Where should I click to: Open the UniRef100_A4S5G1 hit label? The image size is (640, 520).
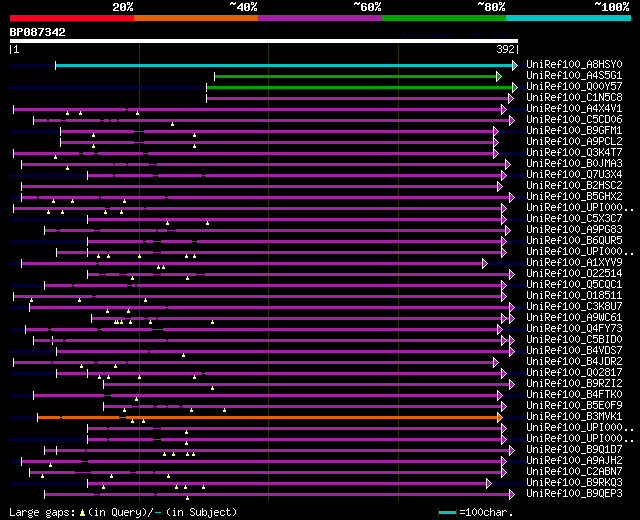coord(574,76)
